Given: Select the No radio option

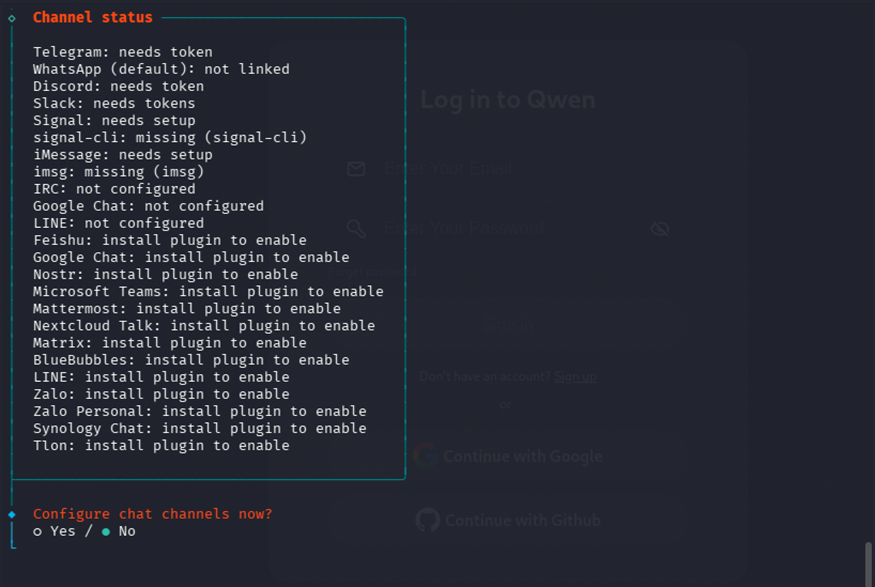Looking at the screenshot, I should pyautogui.click(x=119, y=531).
